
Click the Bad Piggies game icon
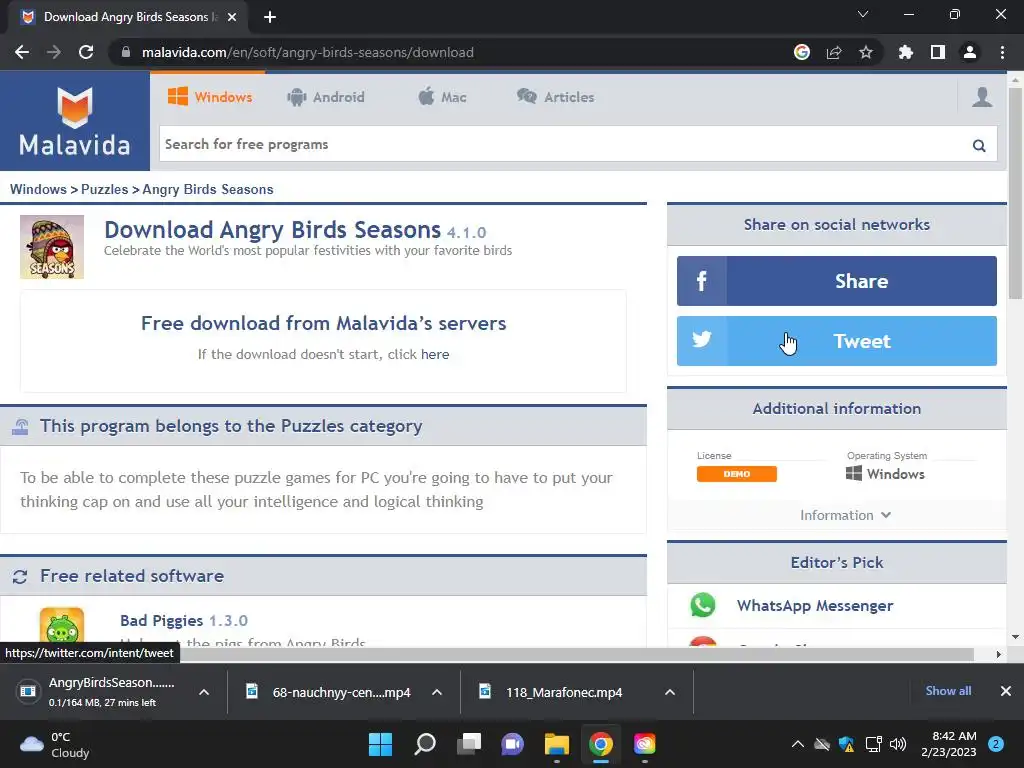tap(62, 626)
